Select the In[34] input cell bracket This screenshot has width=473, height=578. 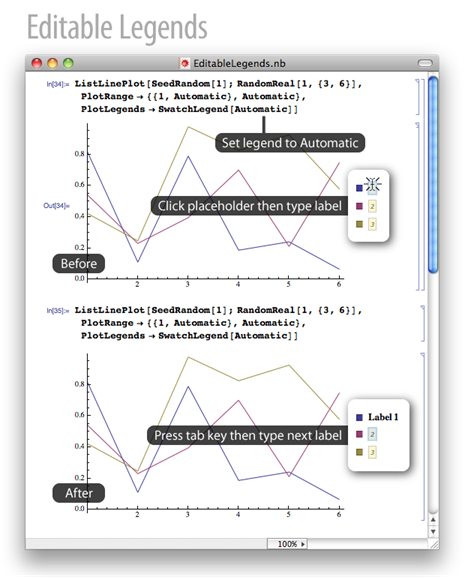point(418,97)
